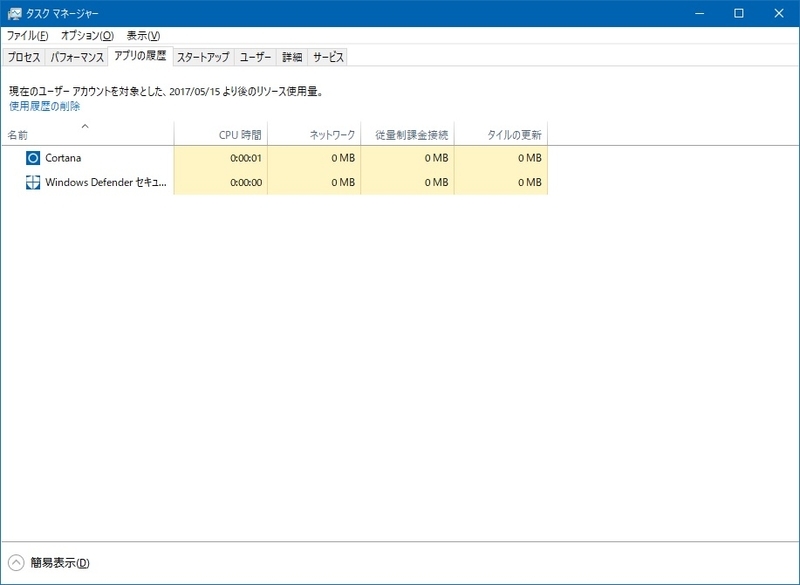Click Cortana ネットワーク 0 MB cell
The width and height of the screenshot is (800, 585).
point(314,158)
